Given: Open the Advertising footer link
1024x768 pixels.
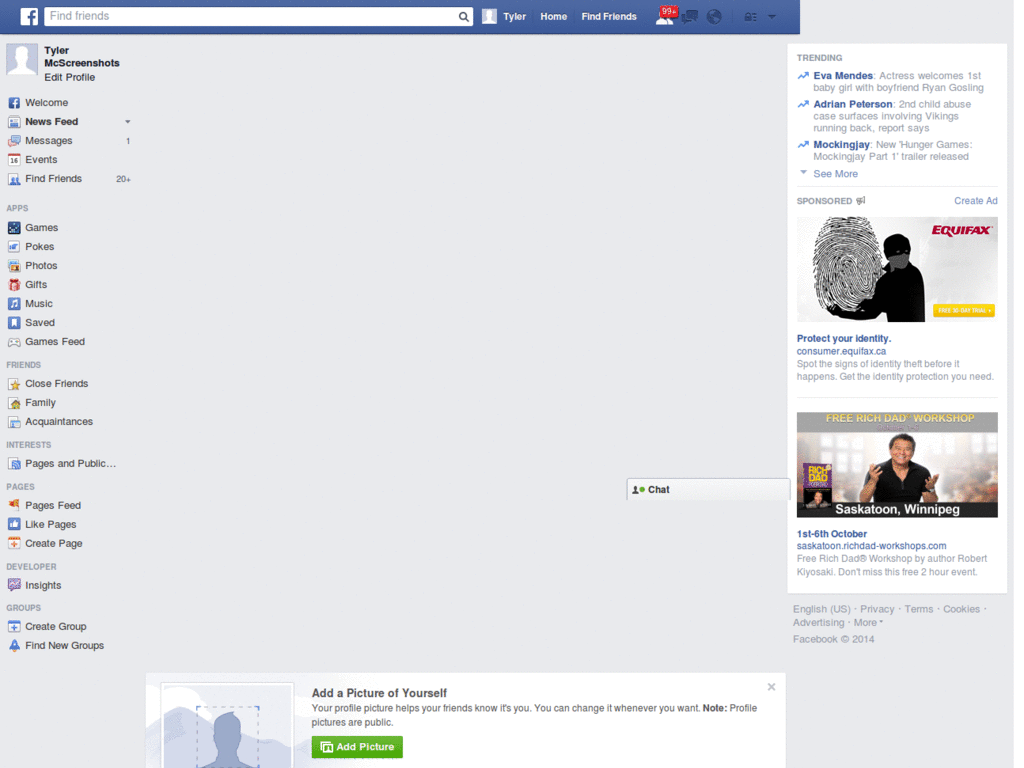Looking at the screenshot, I should [x=818, y=622].
